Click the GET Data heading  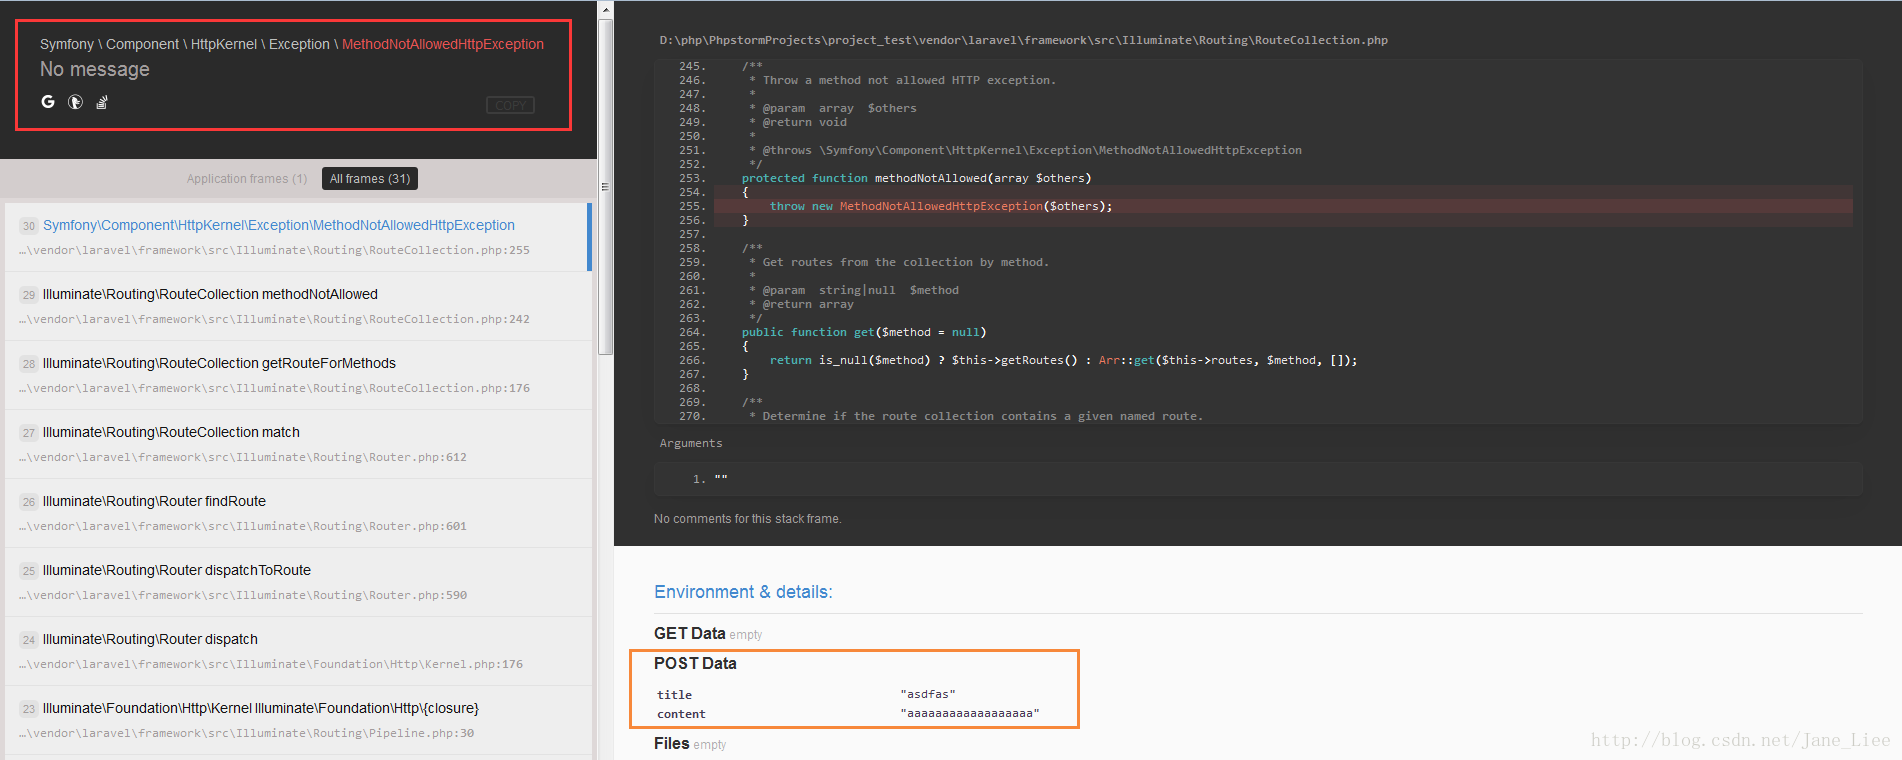pos(689,633)
